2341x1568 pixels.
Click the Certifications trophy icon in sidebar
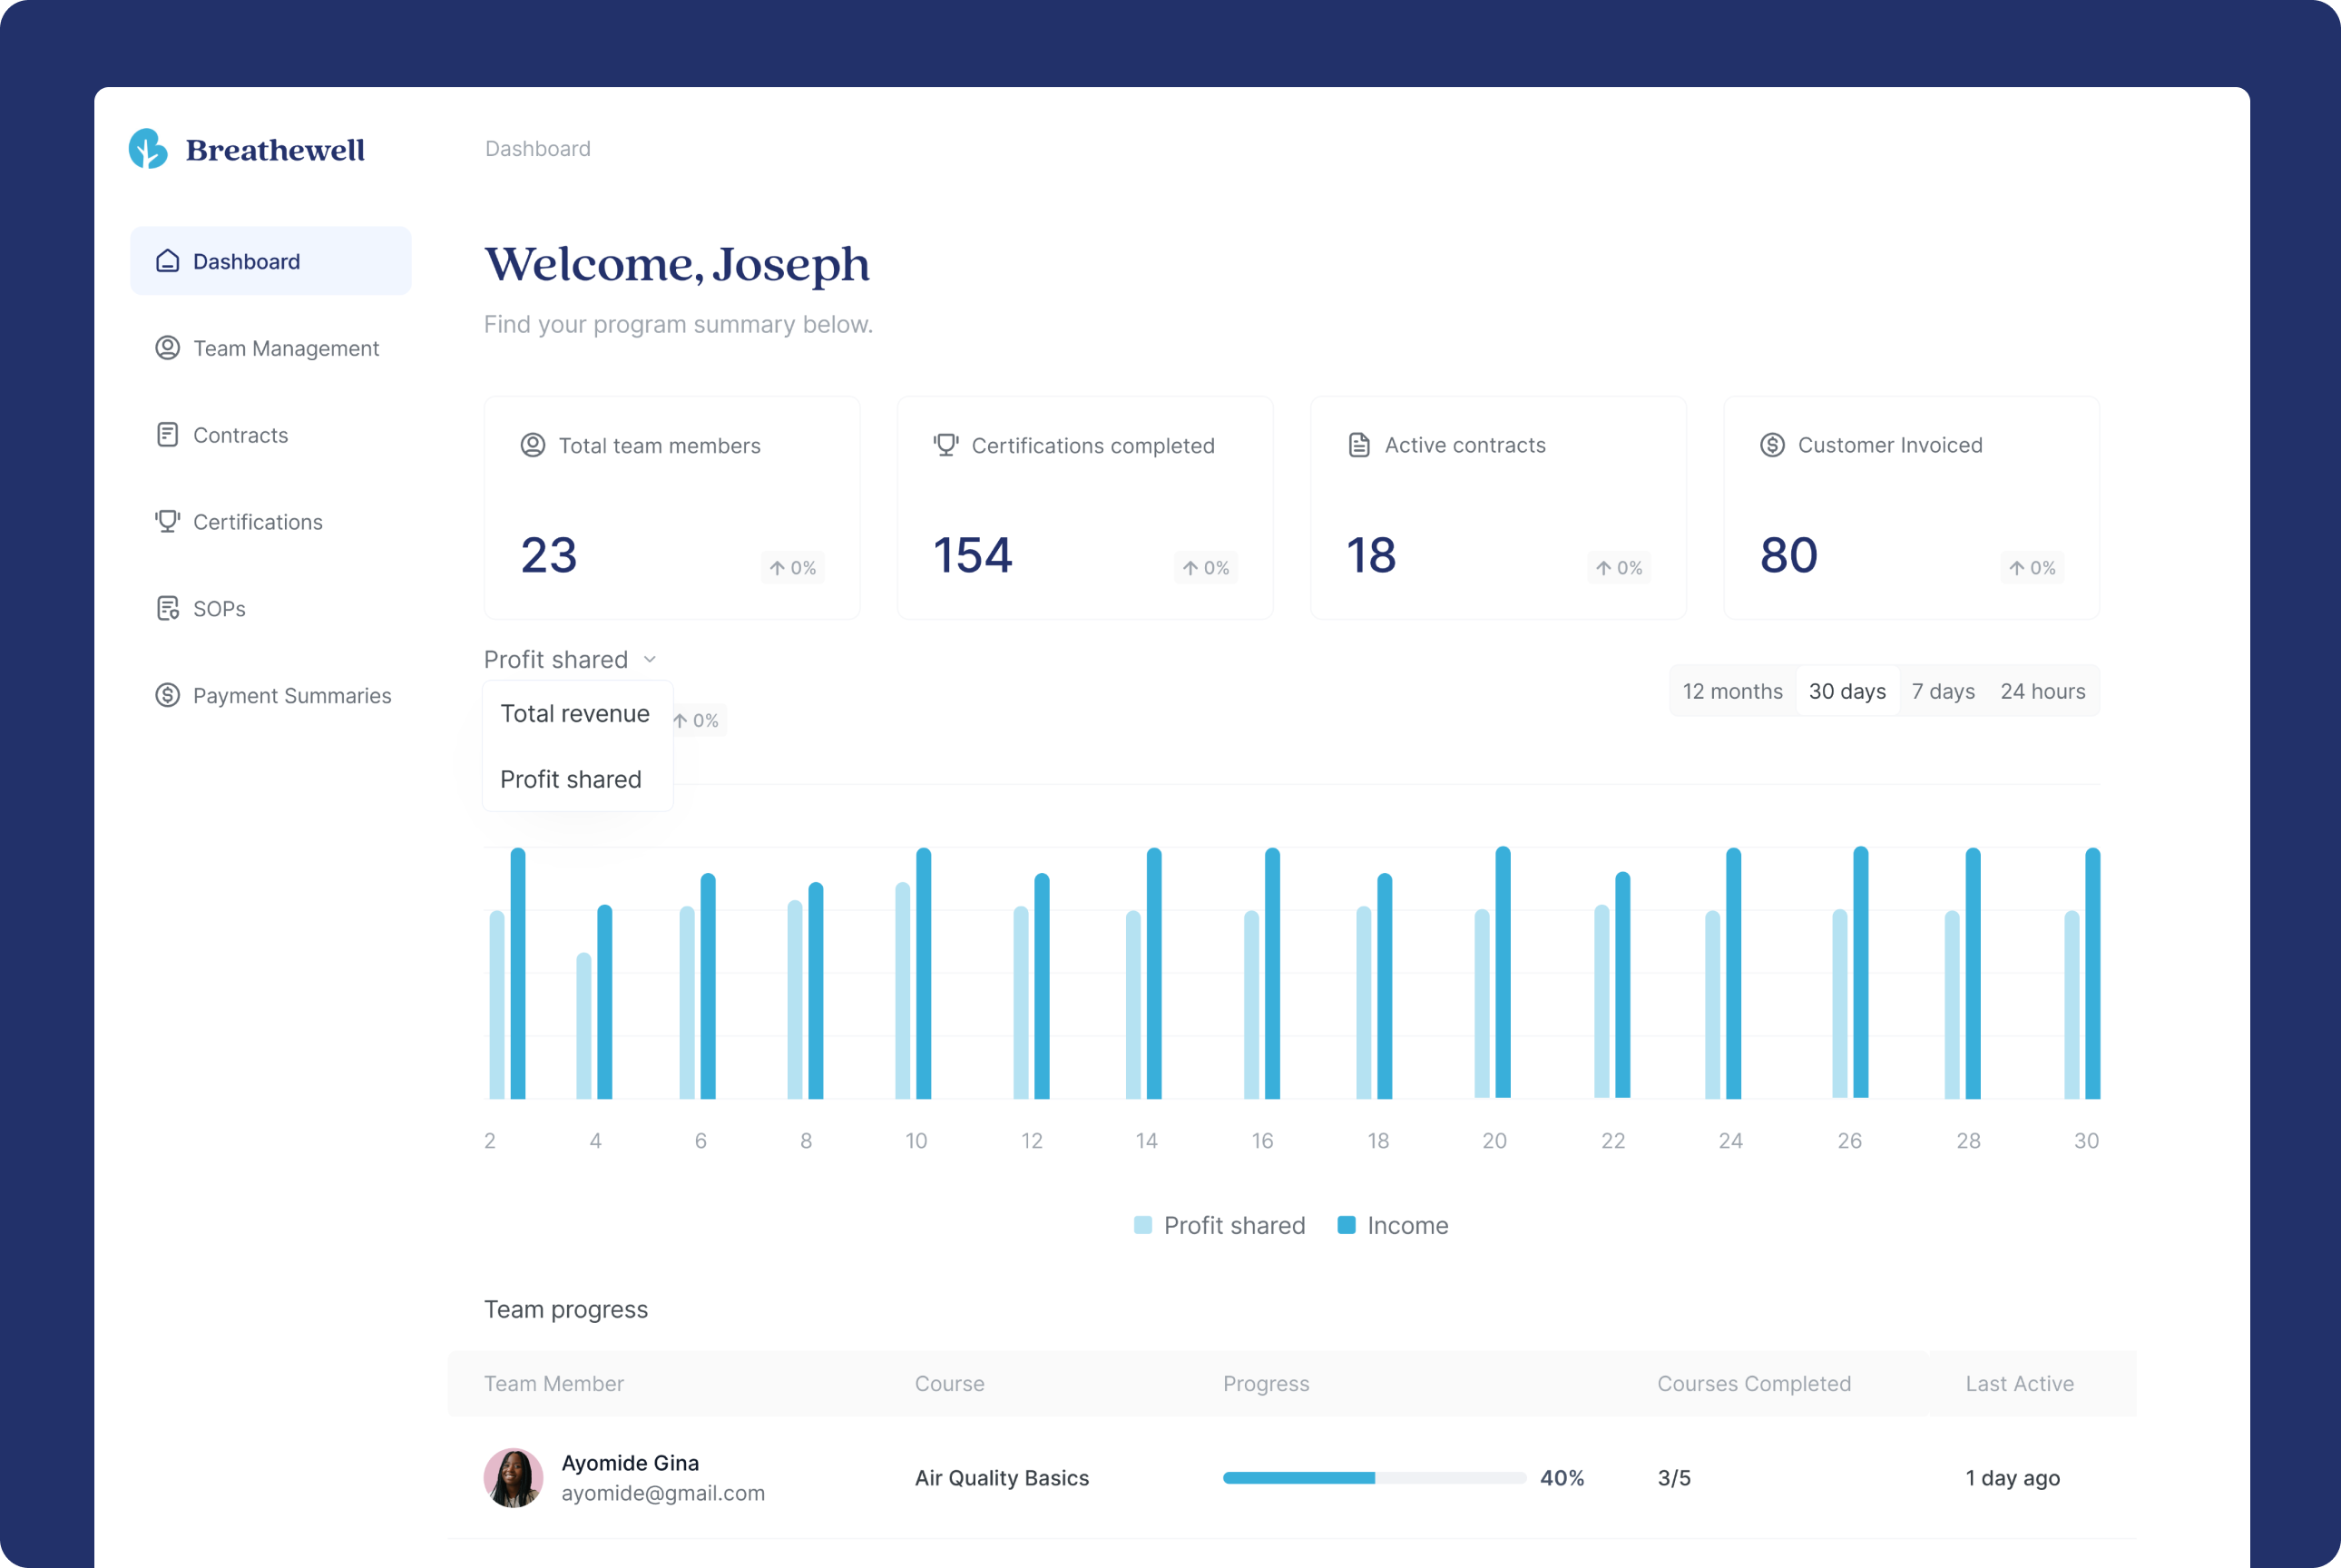(167, 521)
